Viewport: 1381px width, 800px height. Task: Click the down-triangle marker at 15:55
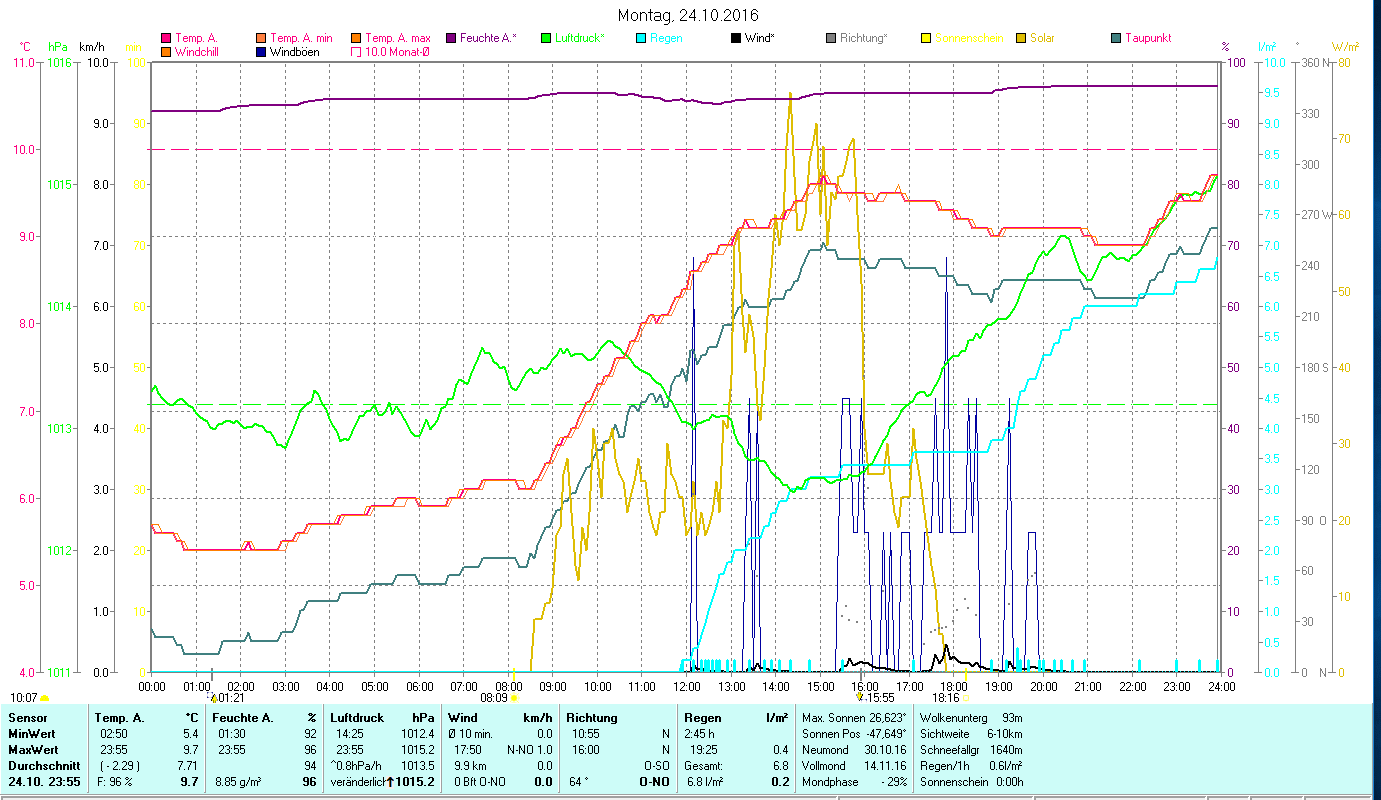point(861,698)
